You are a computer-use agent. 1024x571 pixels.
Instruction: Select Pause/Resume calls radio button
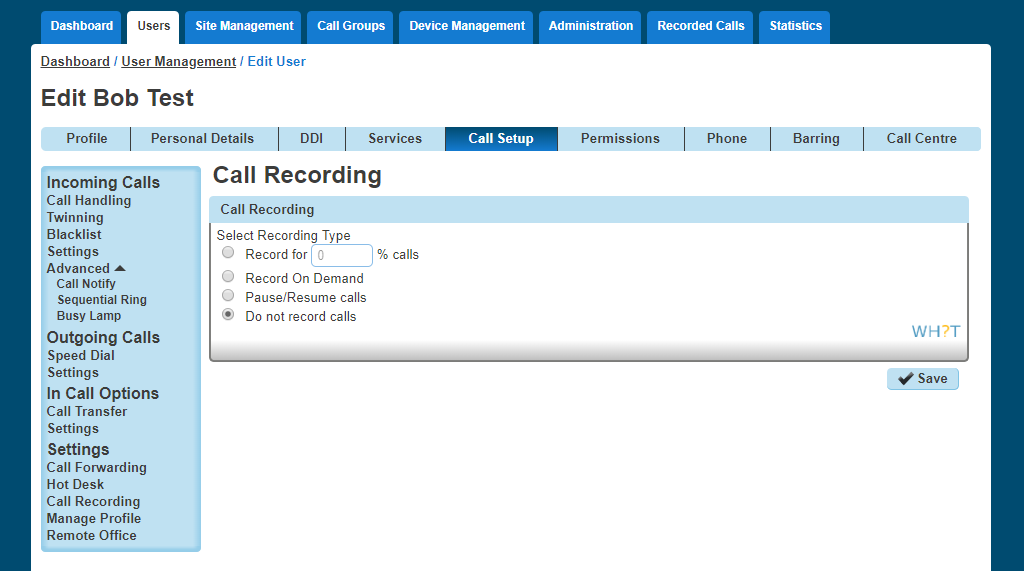tap(228, 295)
